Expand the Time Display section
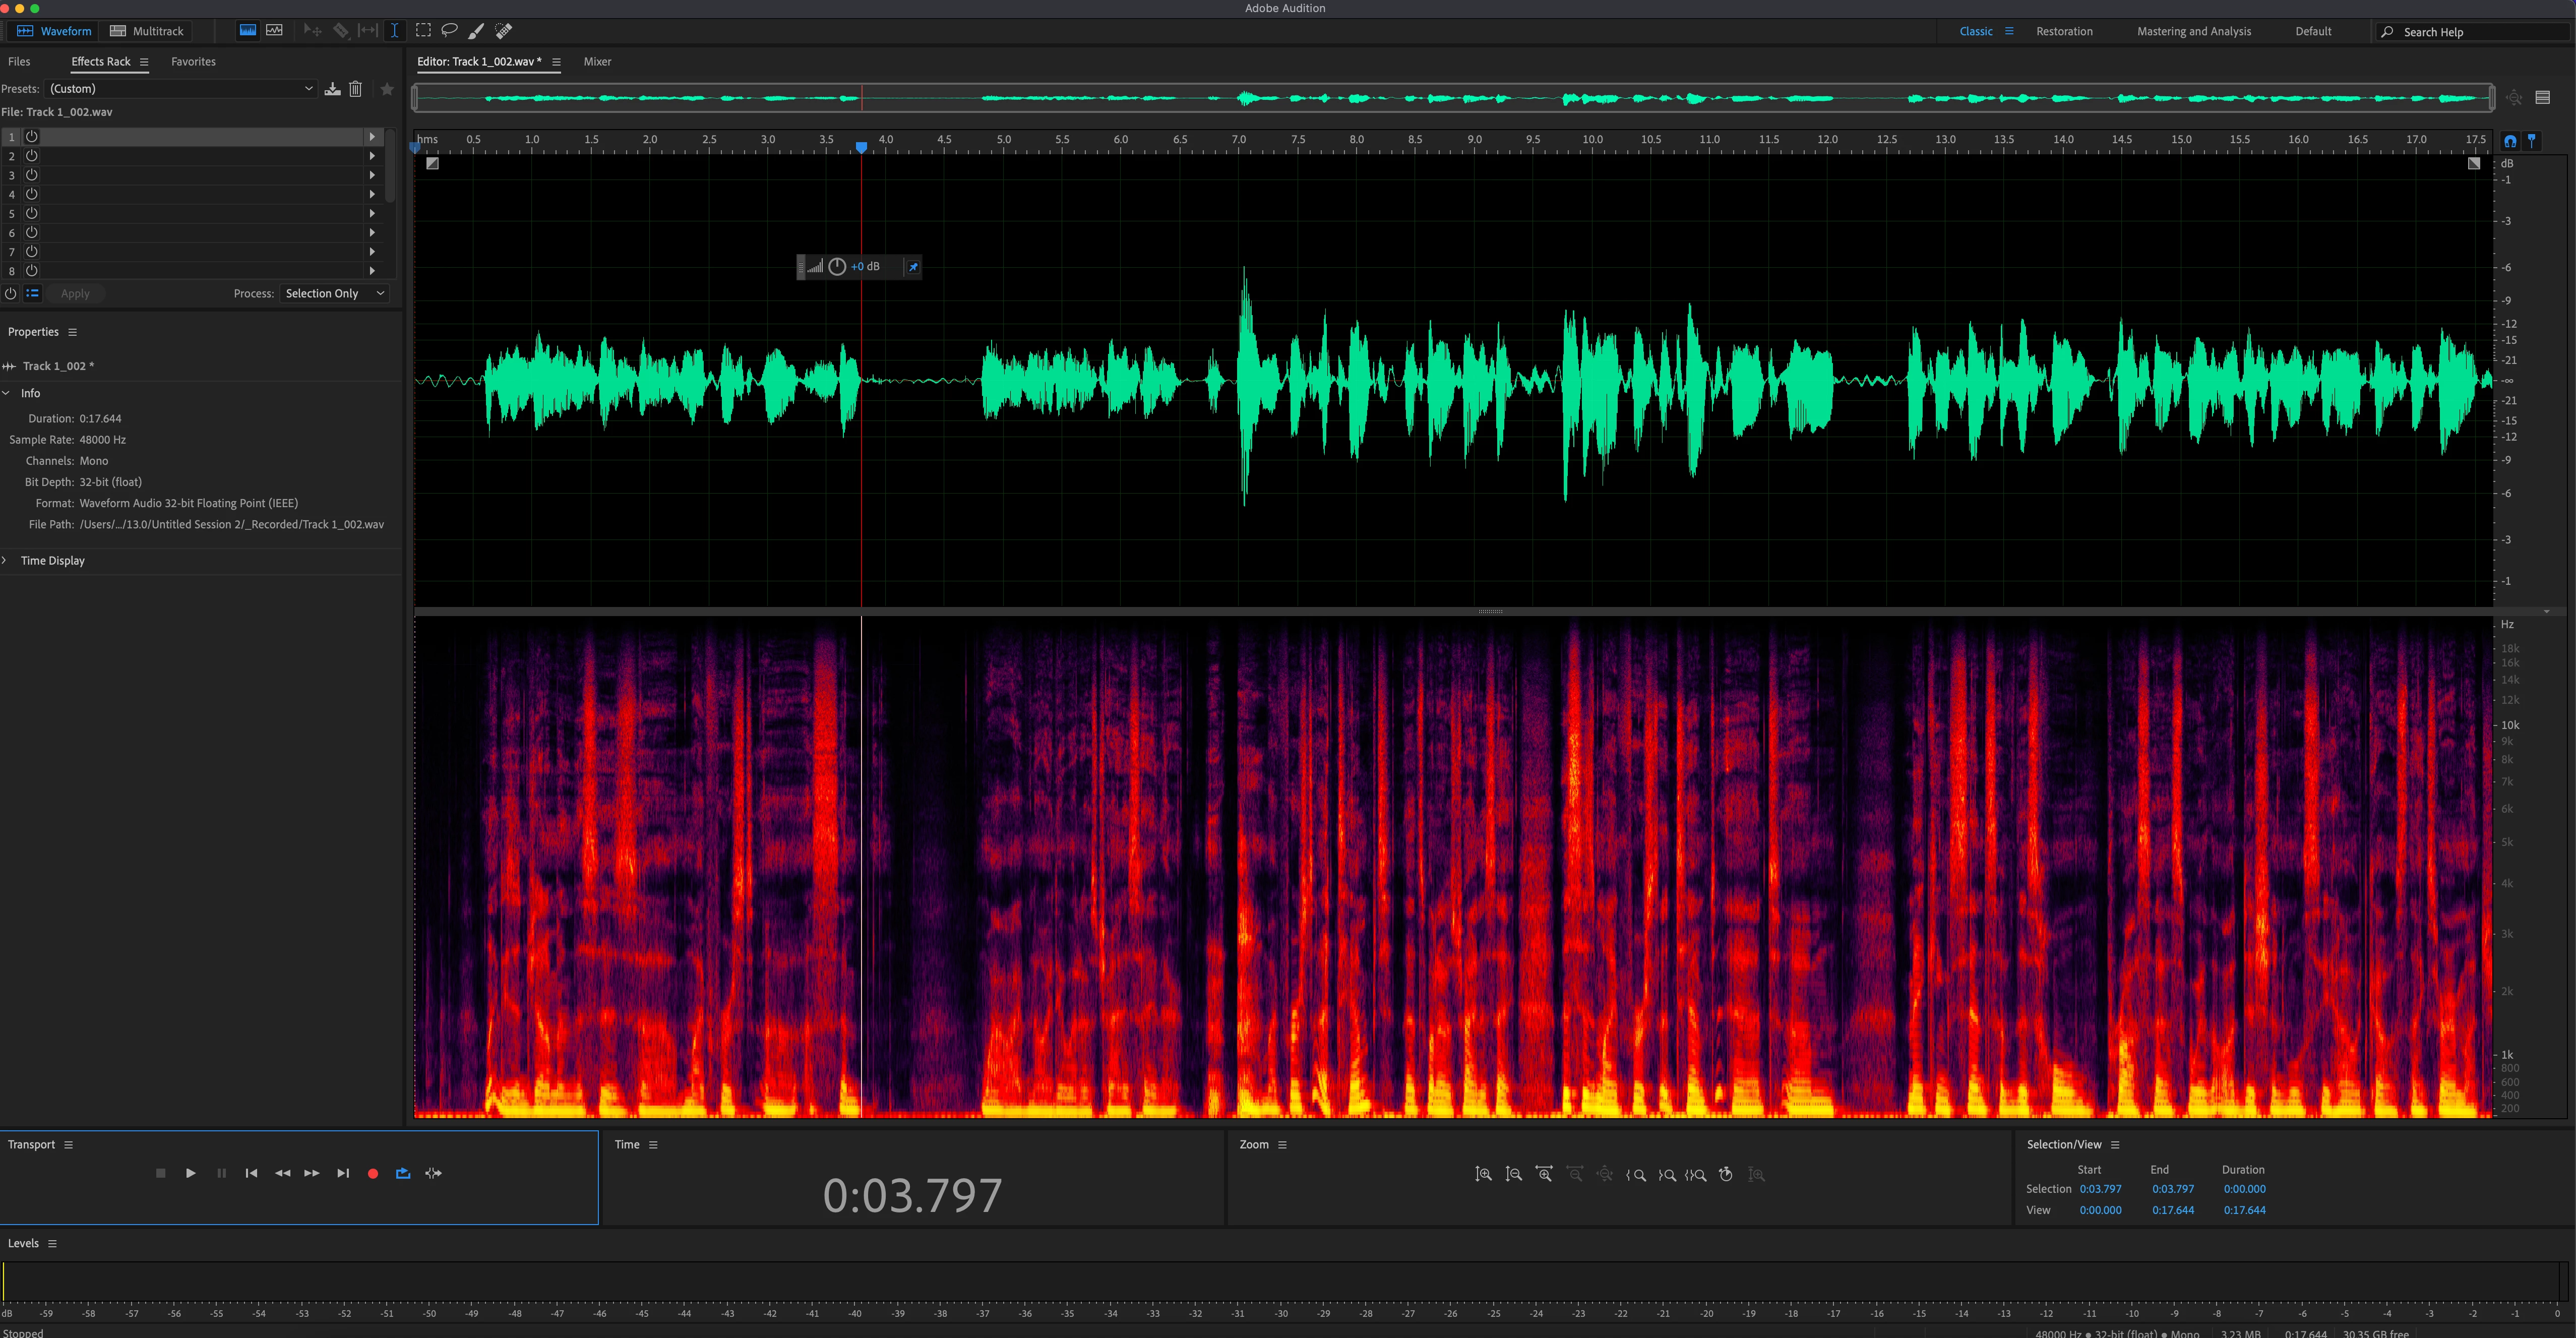This screenshot has width=2576, height=1338. point(6,560)
